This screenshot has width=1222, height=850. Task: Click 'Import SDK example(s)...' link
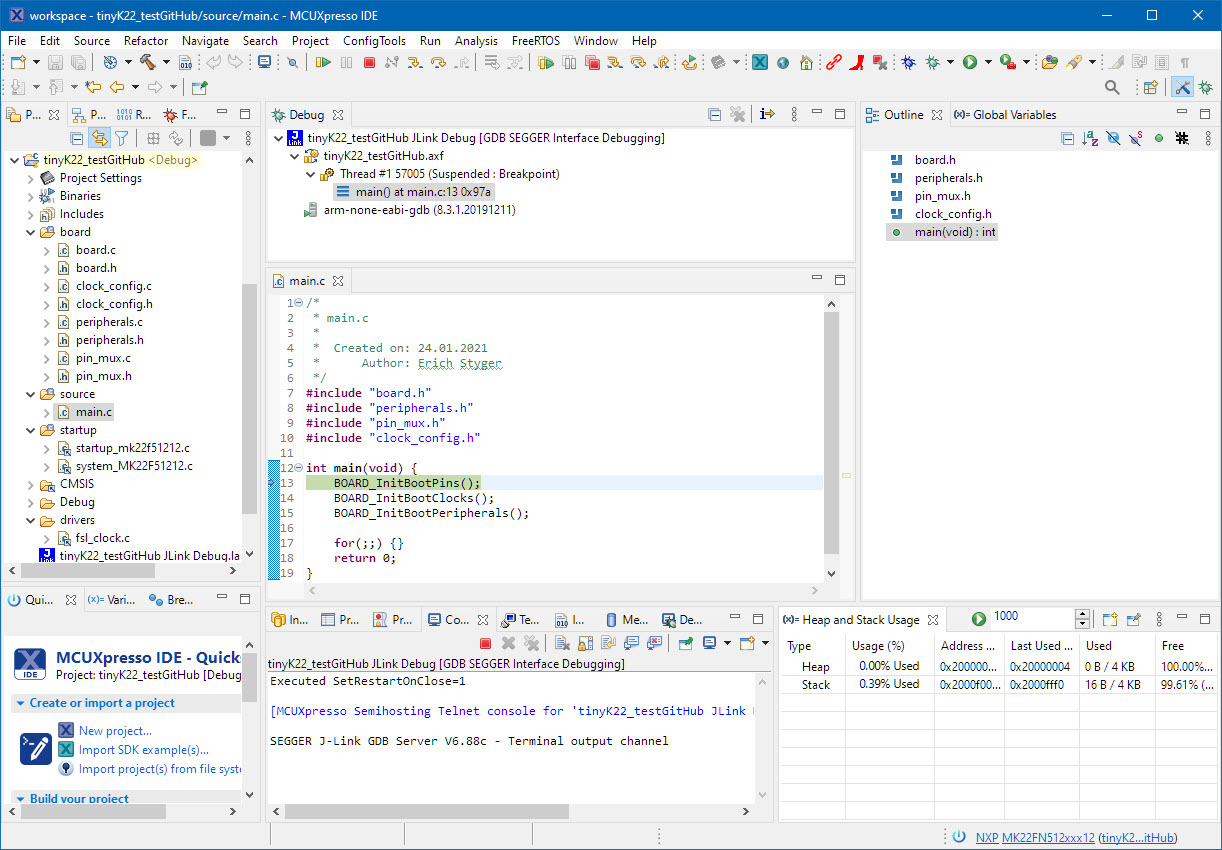[144, 750]
